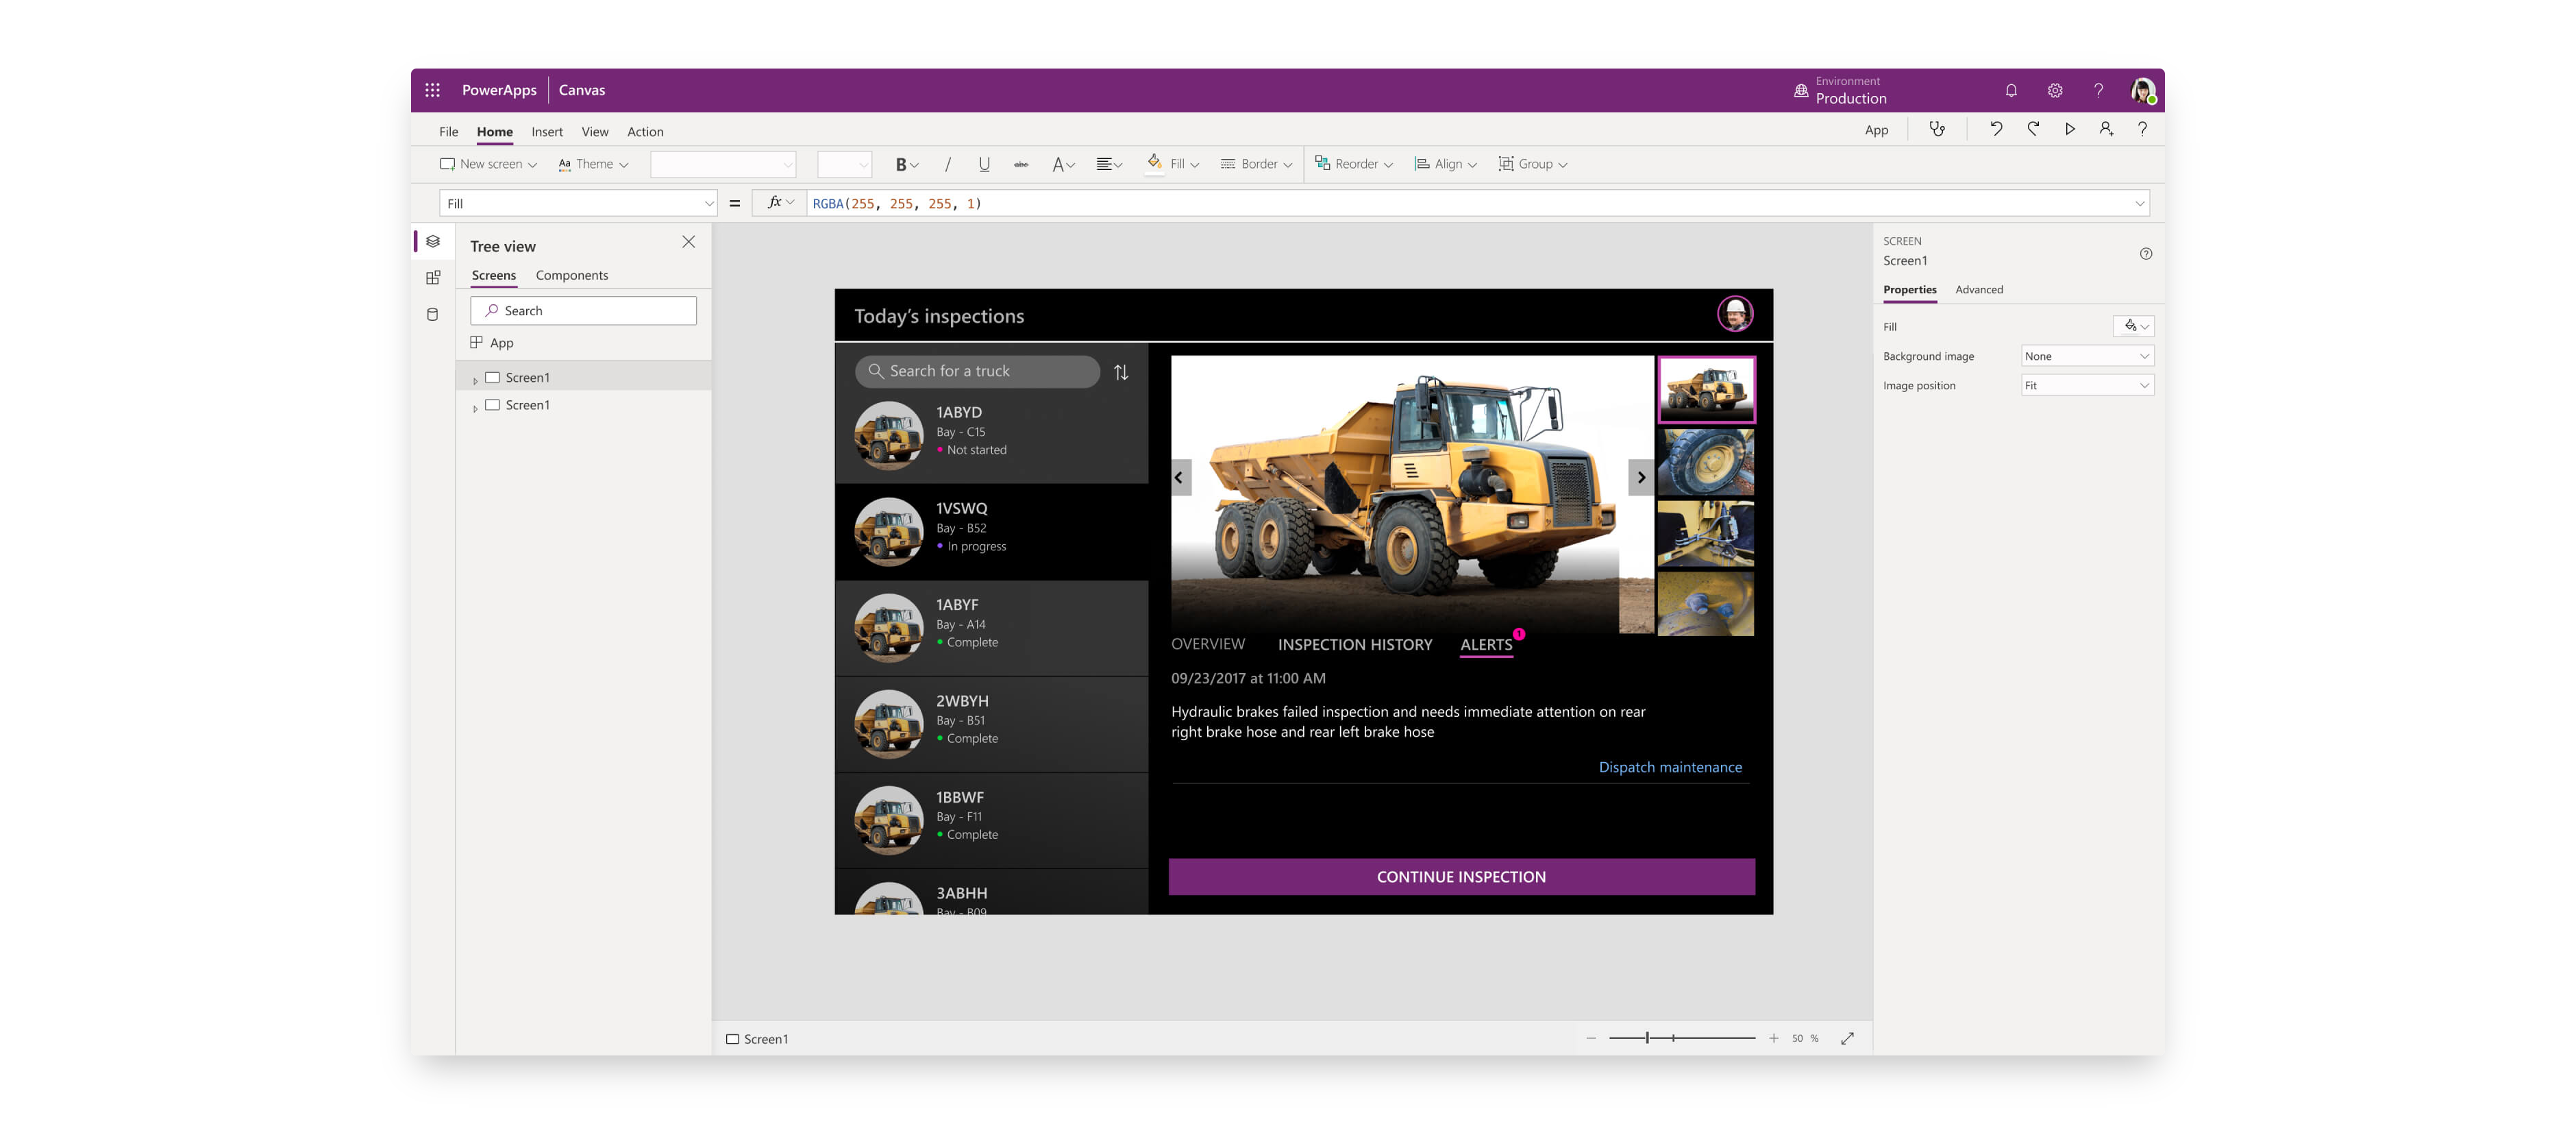2576x1124 pixels.
Task: Open the INSPECTION HISTORY tab
Action: pos(1354,645)
